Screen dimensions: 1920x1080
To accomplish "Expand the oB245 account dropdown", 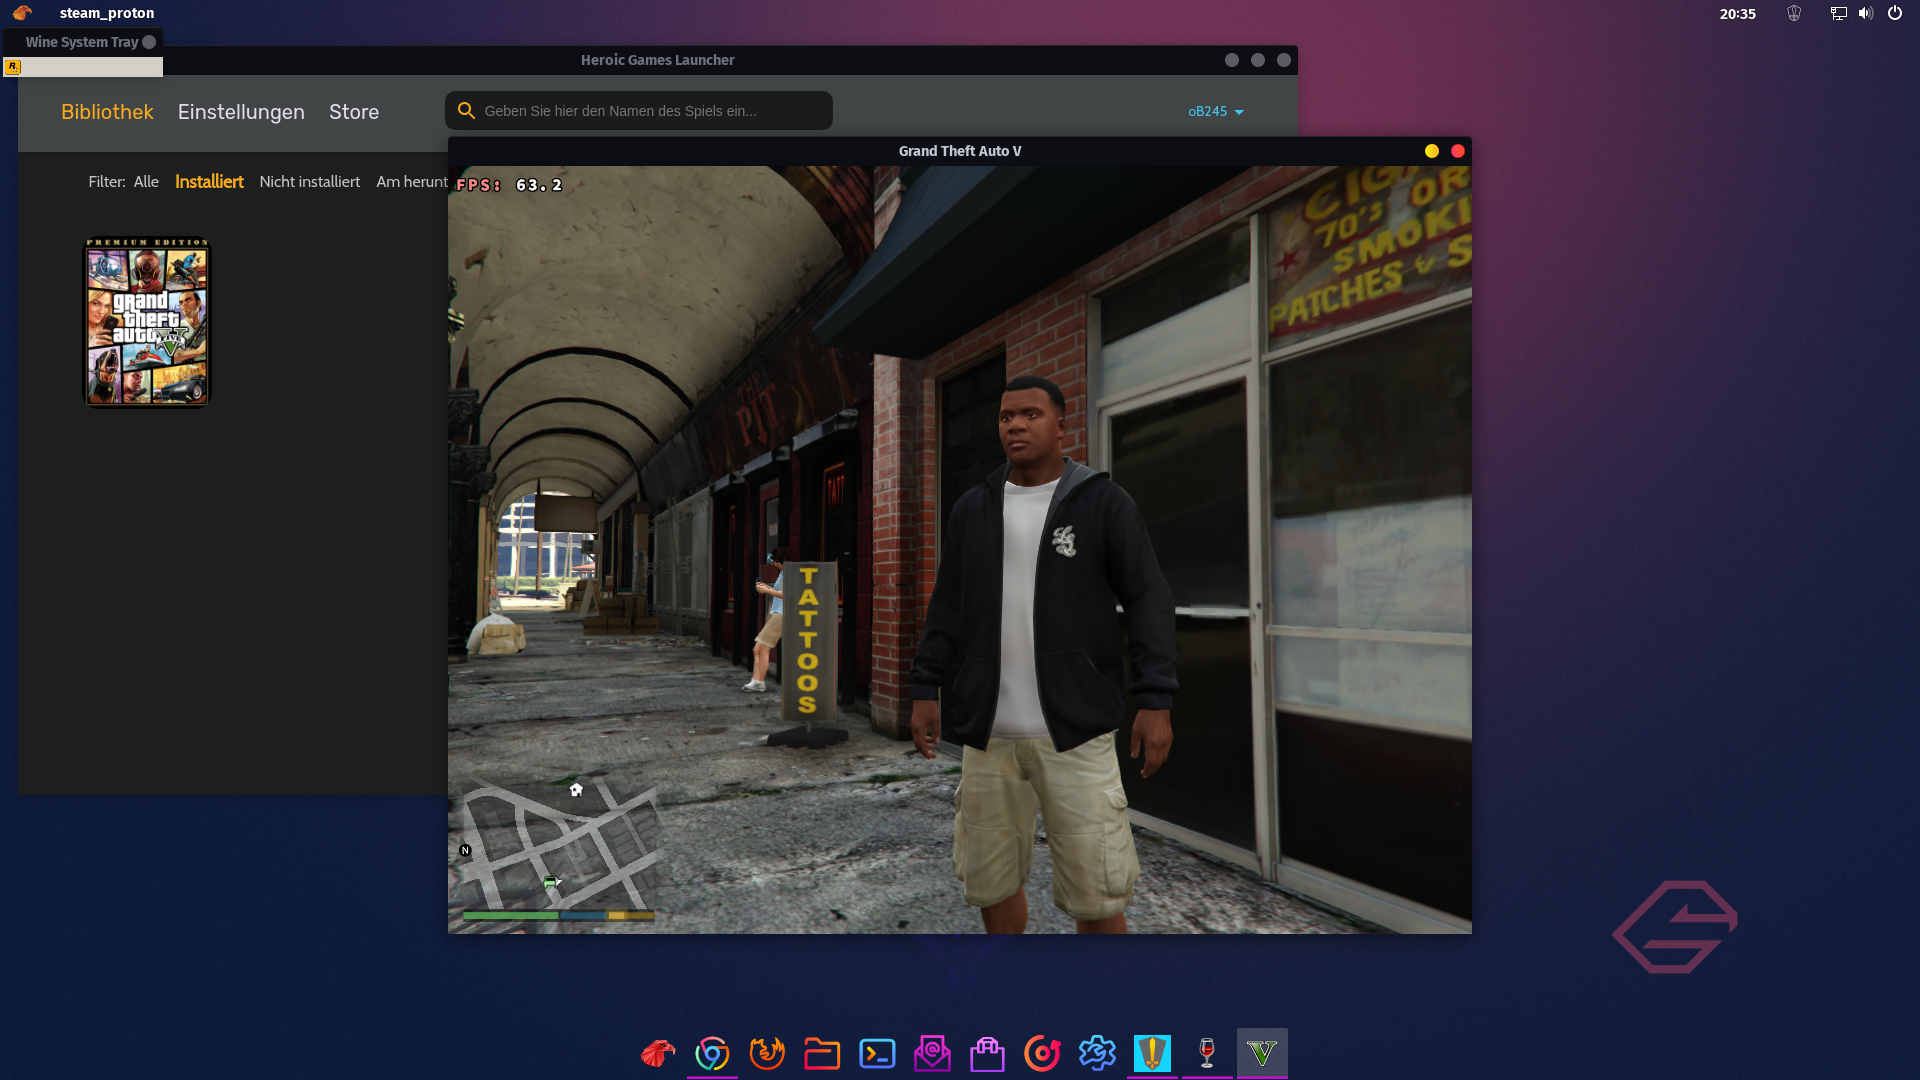I will (1215, 111).
